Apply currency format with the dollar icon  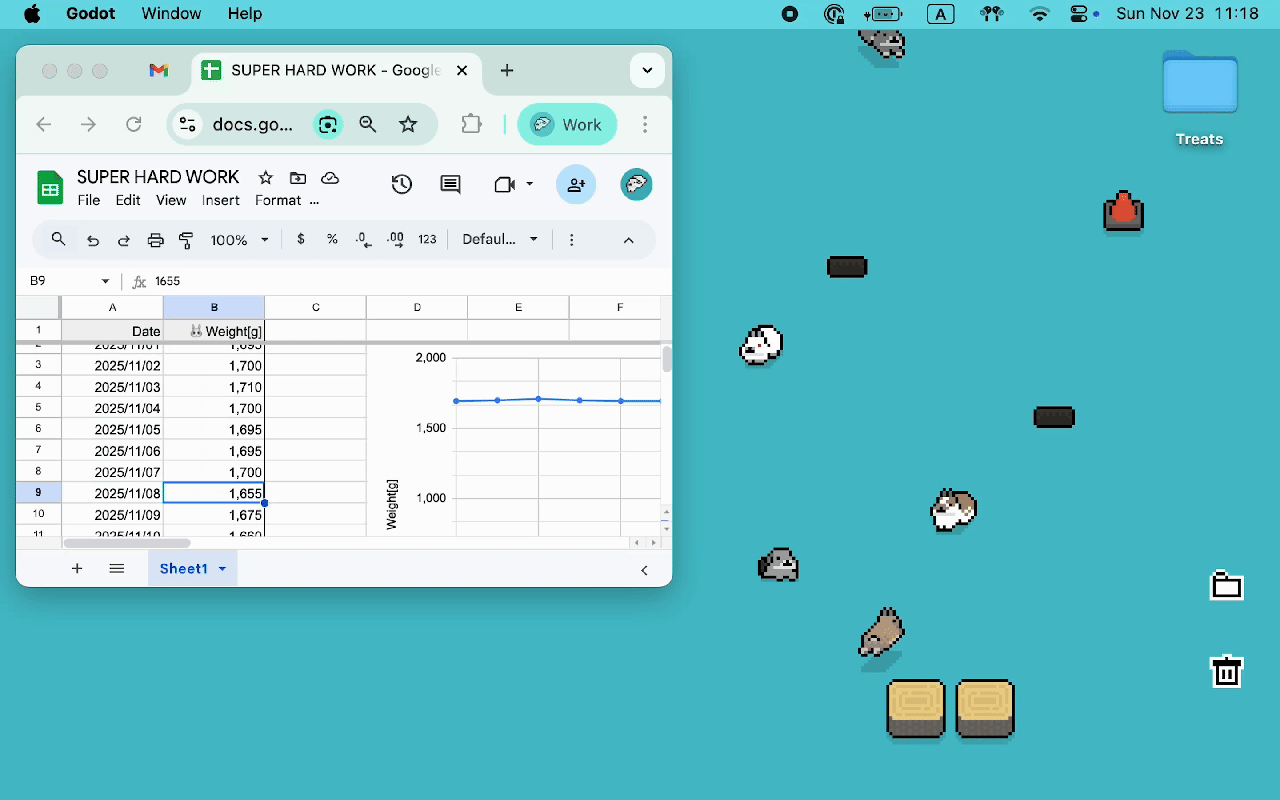click(x=301, y=240)
